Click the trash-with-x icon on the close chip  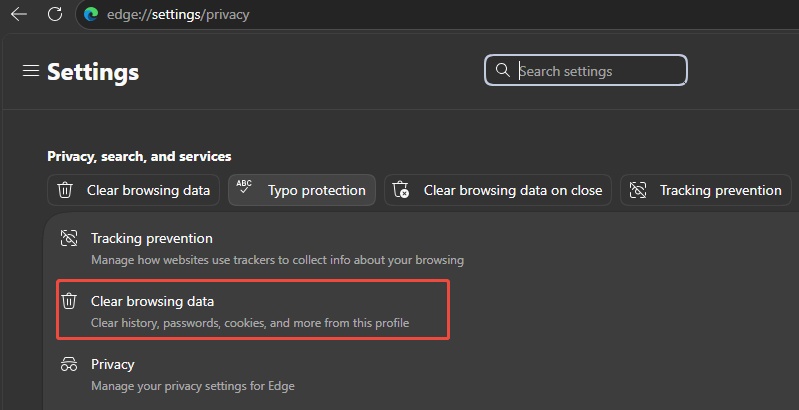[401, 189]
